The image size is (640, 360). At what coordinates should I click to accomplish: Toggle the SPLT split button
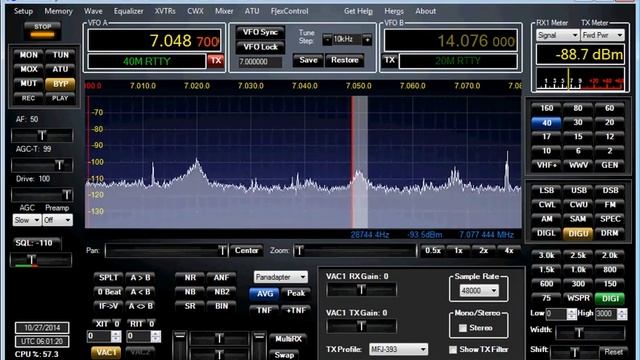(x=108, y=278)
